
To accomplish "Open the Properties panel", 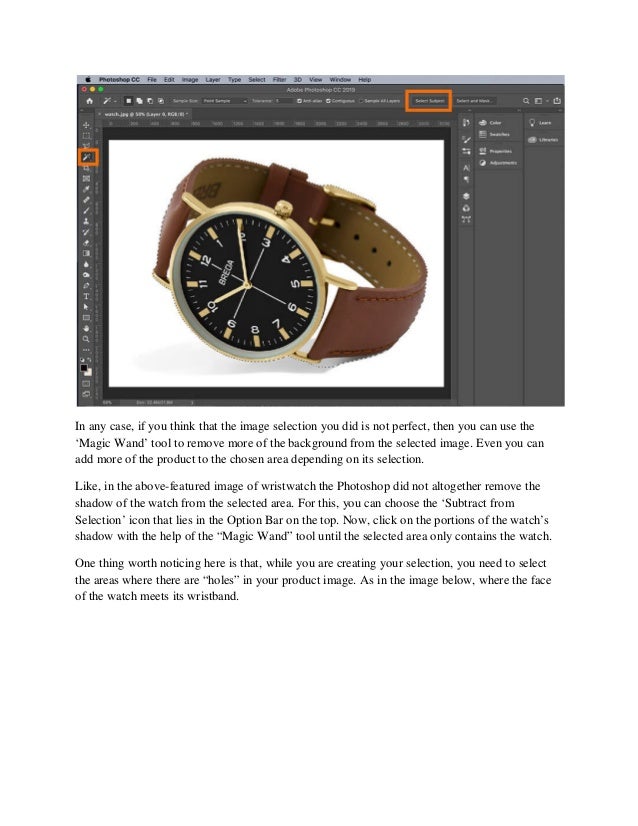I will point(495,151).
